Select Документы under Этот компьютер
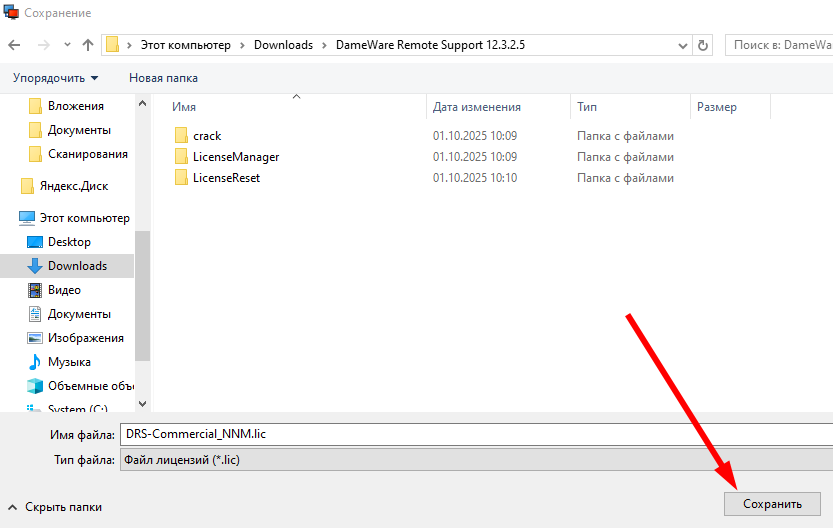This screenshot has width=833, height=528. [x=79, y=314]
